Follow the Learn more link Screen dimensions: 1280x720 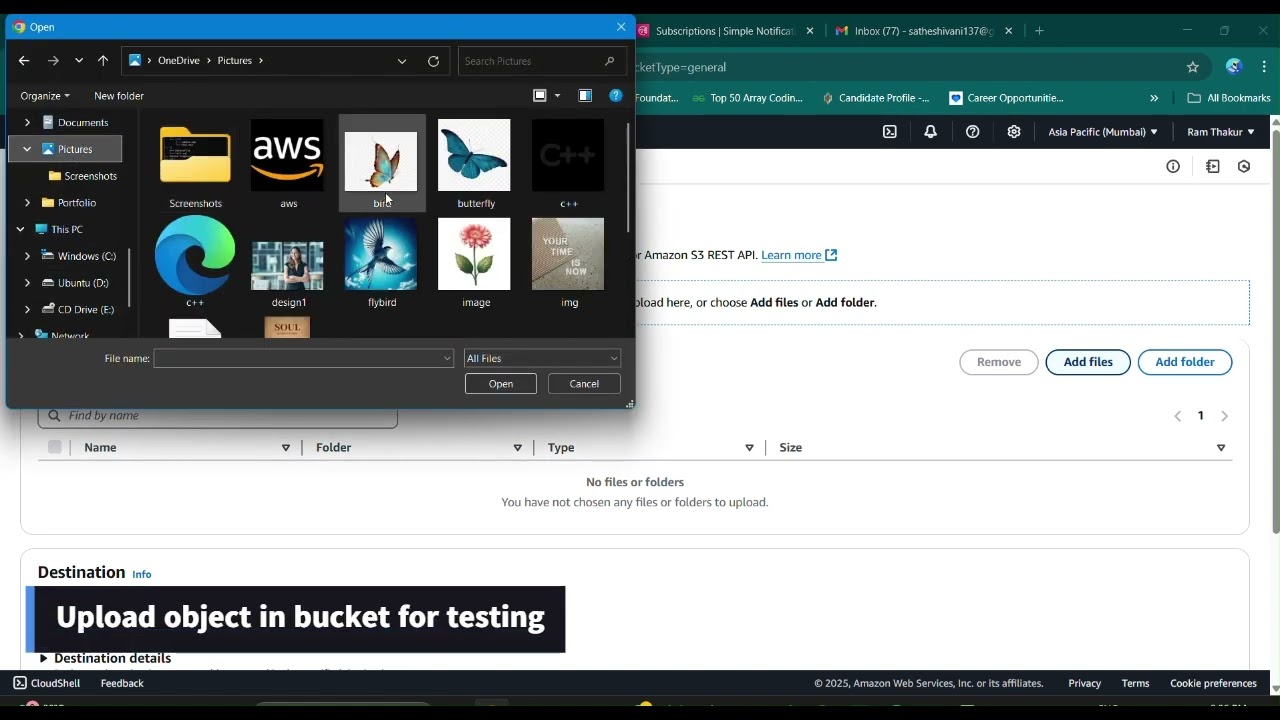[x=799, y=255]
